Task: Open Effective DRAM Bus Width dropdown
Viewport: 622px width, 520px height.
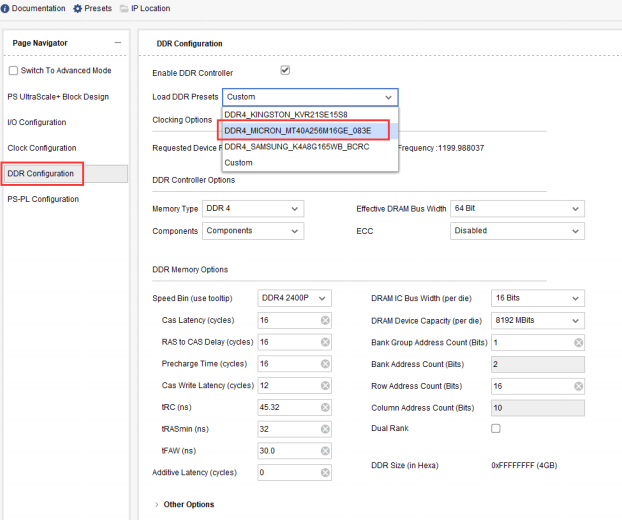Action: (517, 209)
